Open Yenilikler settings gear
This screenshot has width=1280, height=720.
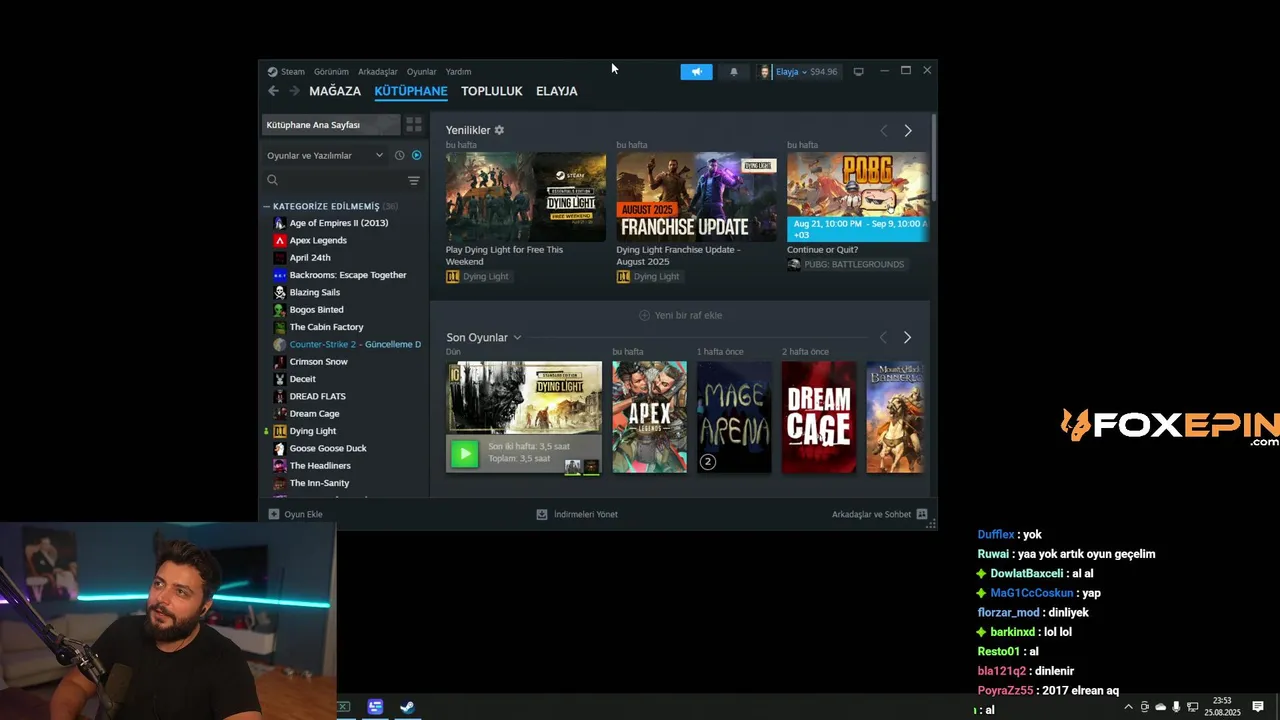[x=499, y=130]
